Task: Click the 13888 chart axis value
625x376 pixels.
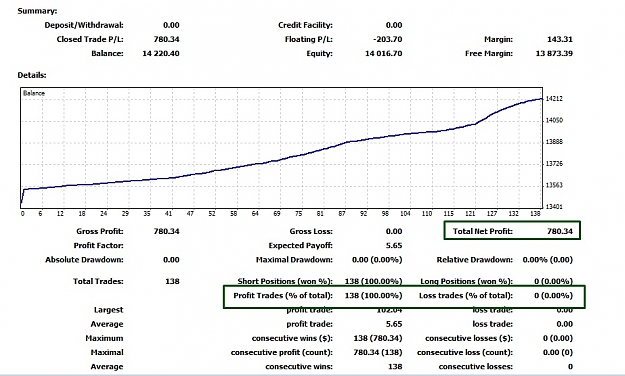Action: coord(554,142)
